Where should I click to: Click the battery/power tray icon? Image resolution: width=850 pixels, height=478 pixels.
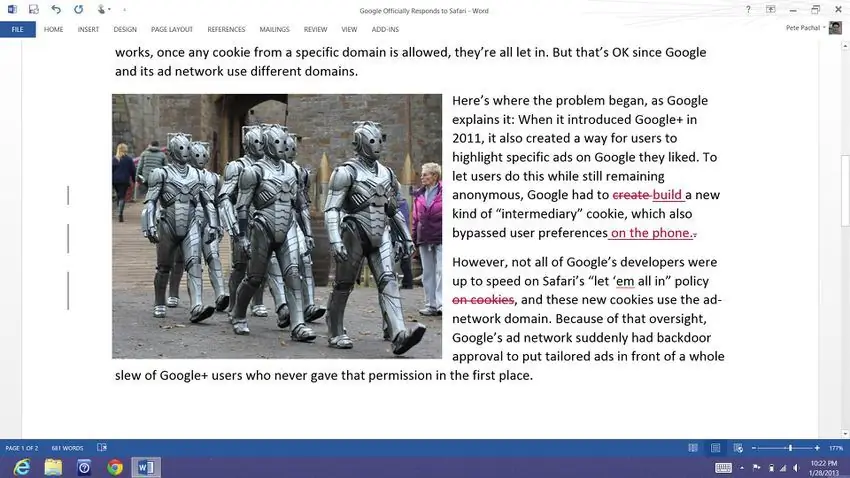[x=771, y=468]
